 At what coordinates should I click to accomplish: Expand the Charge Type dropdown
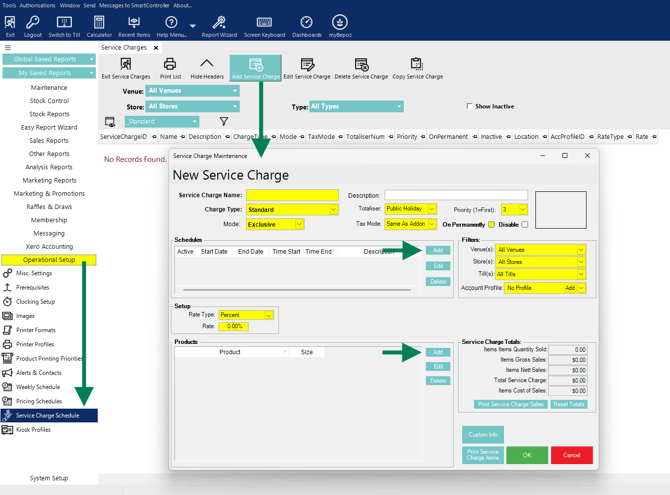pos(333,209)
